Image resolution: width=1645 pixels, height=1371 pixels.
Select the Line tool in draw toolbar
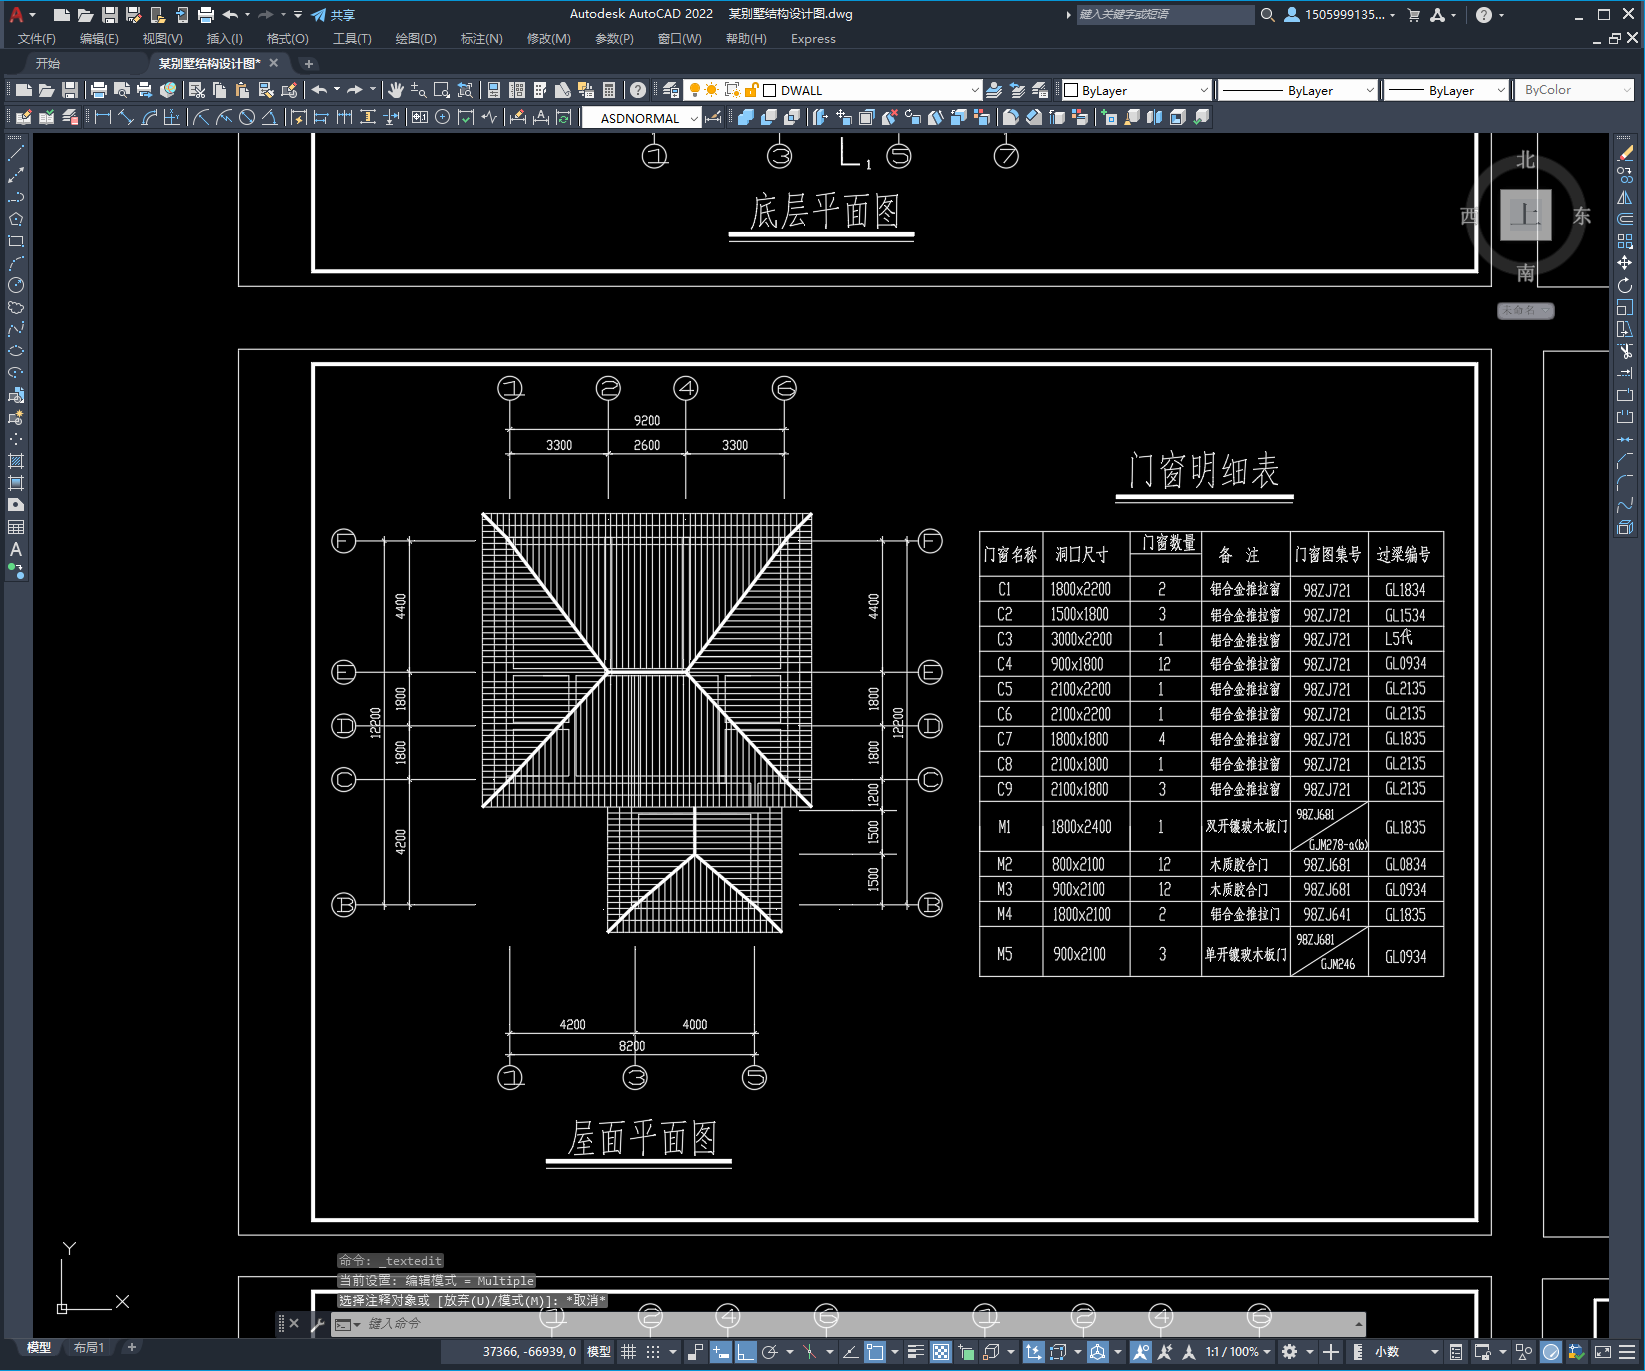coord(16,153)
